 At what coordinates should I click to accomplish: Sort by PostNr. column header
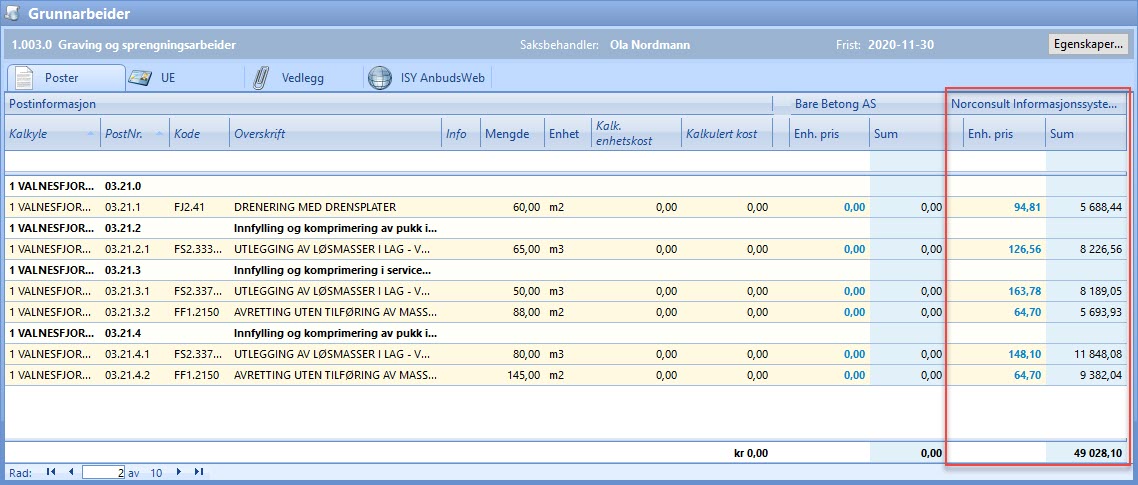point(134,134)
